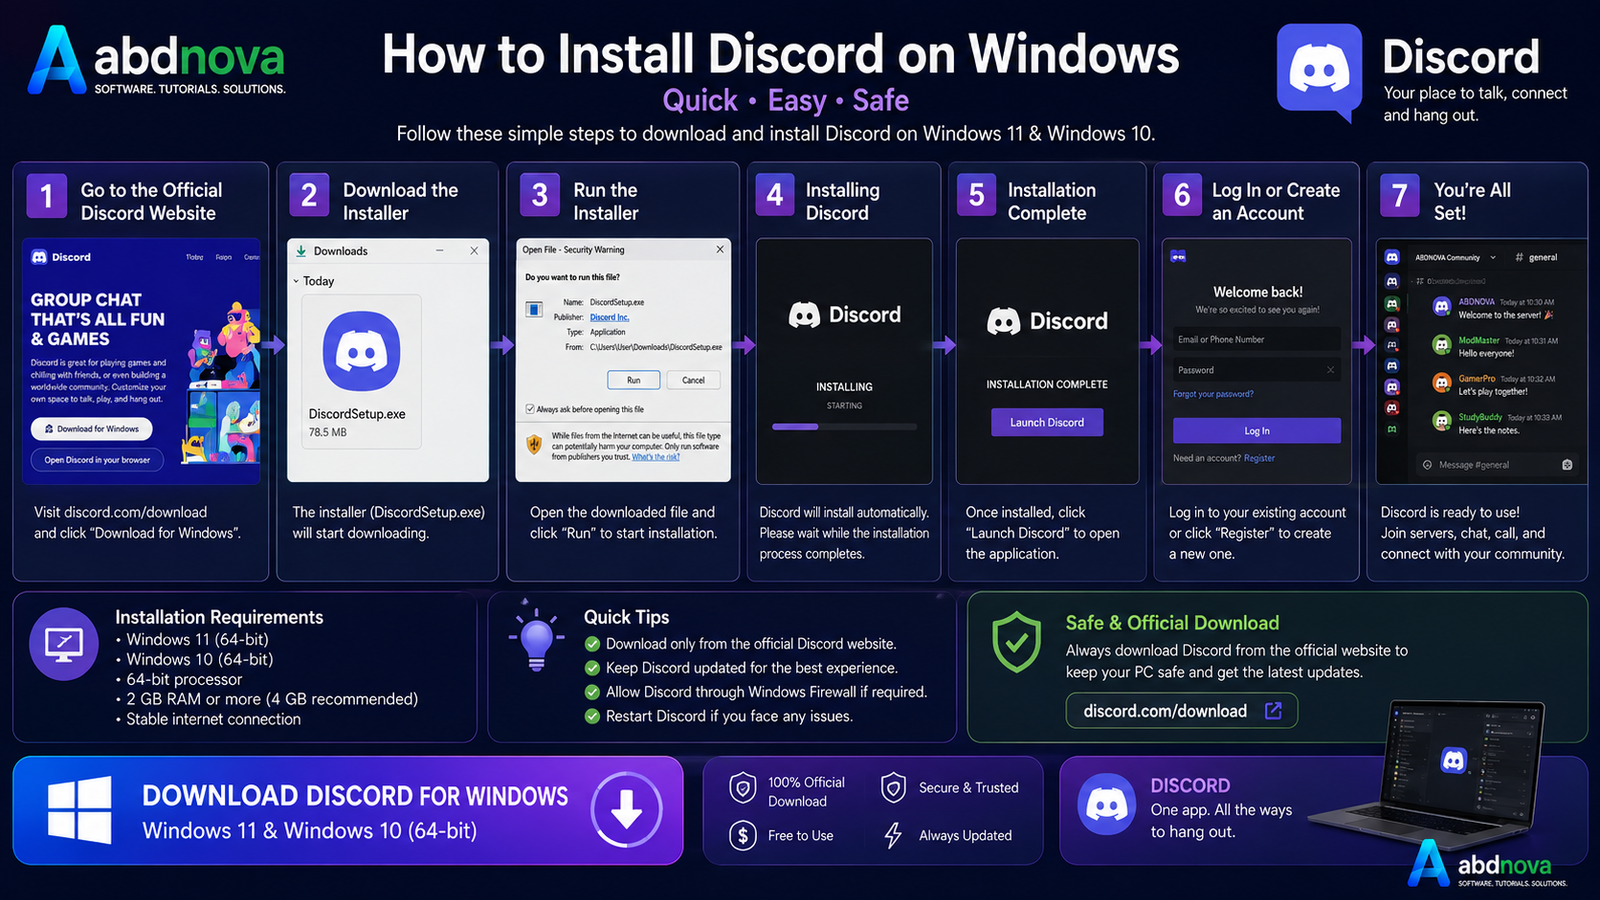
Task: Click the shield icon beside Secure & Trusted
Action: [893, 788]
